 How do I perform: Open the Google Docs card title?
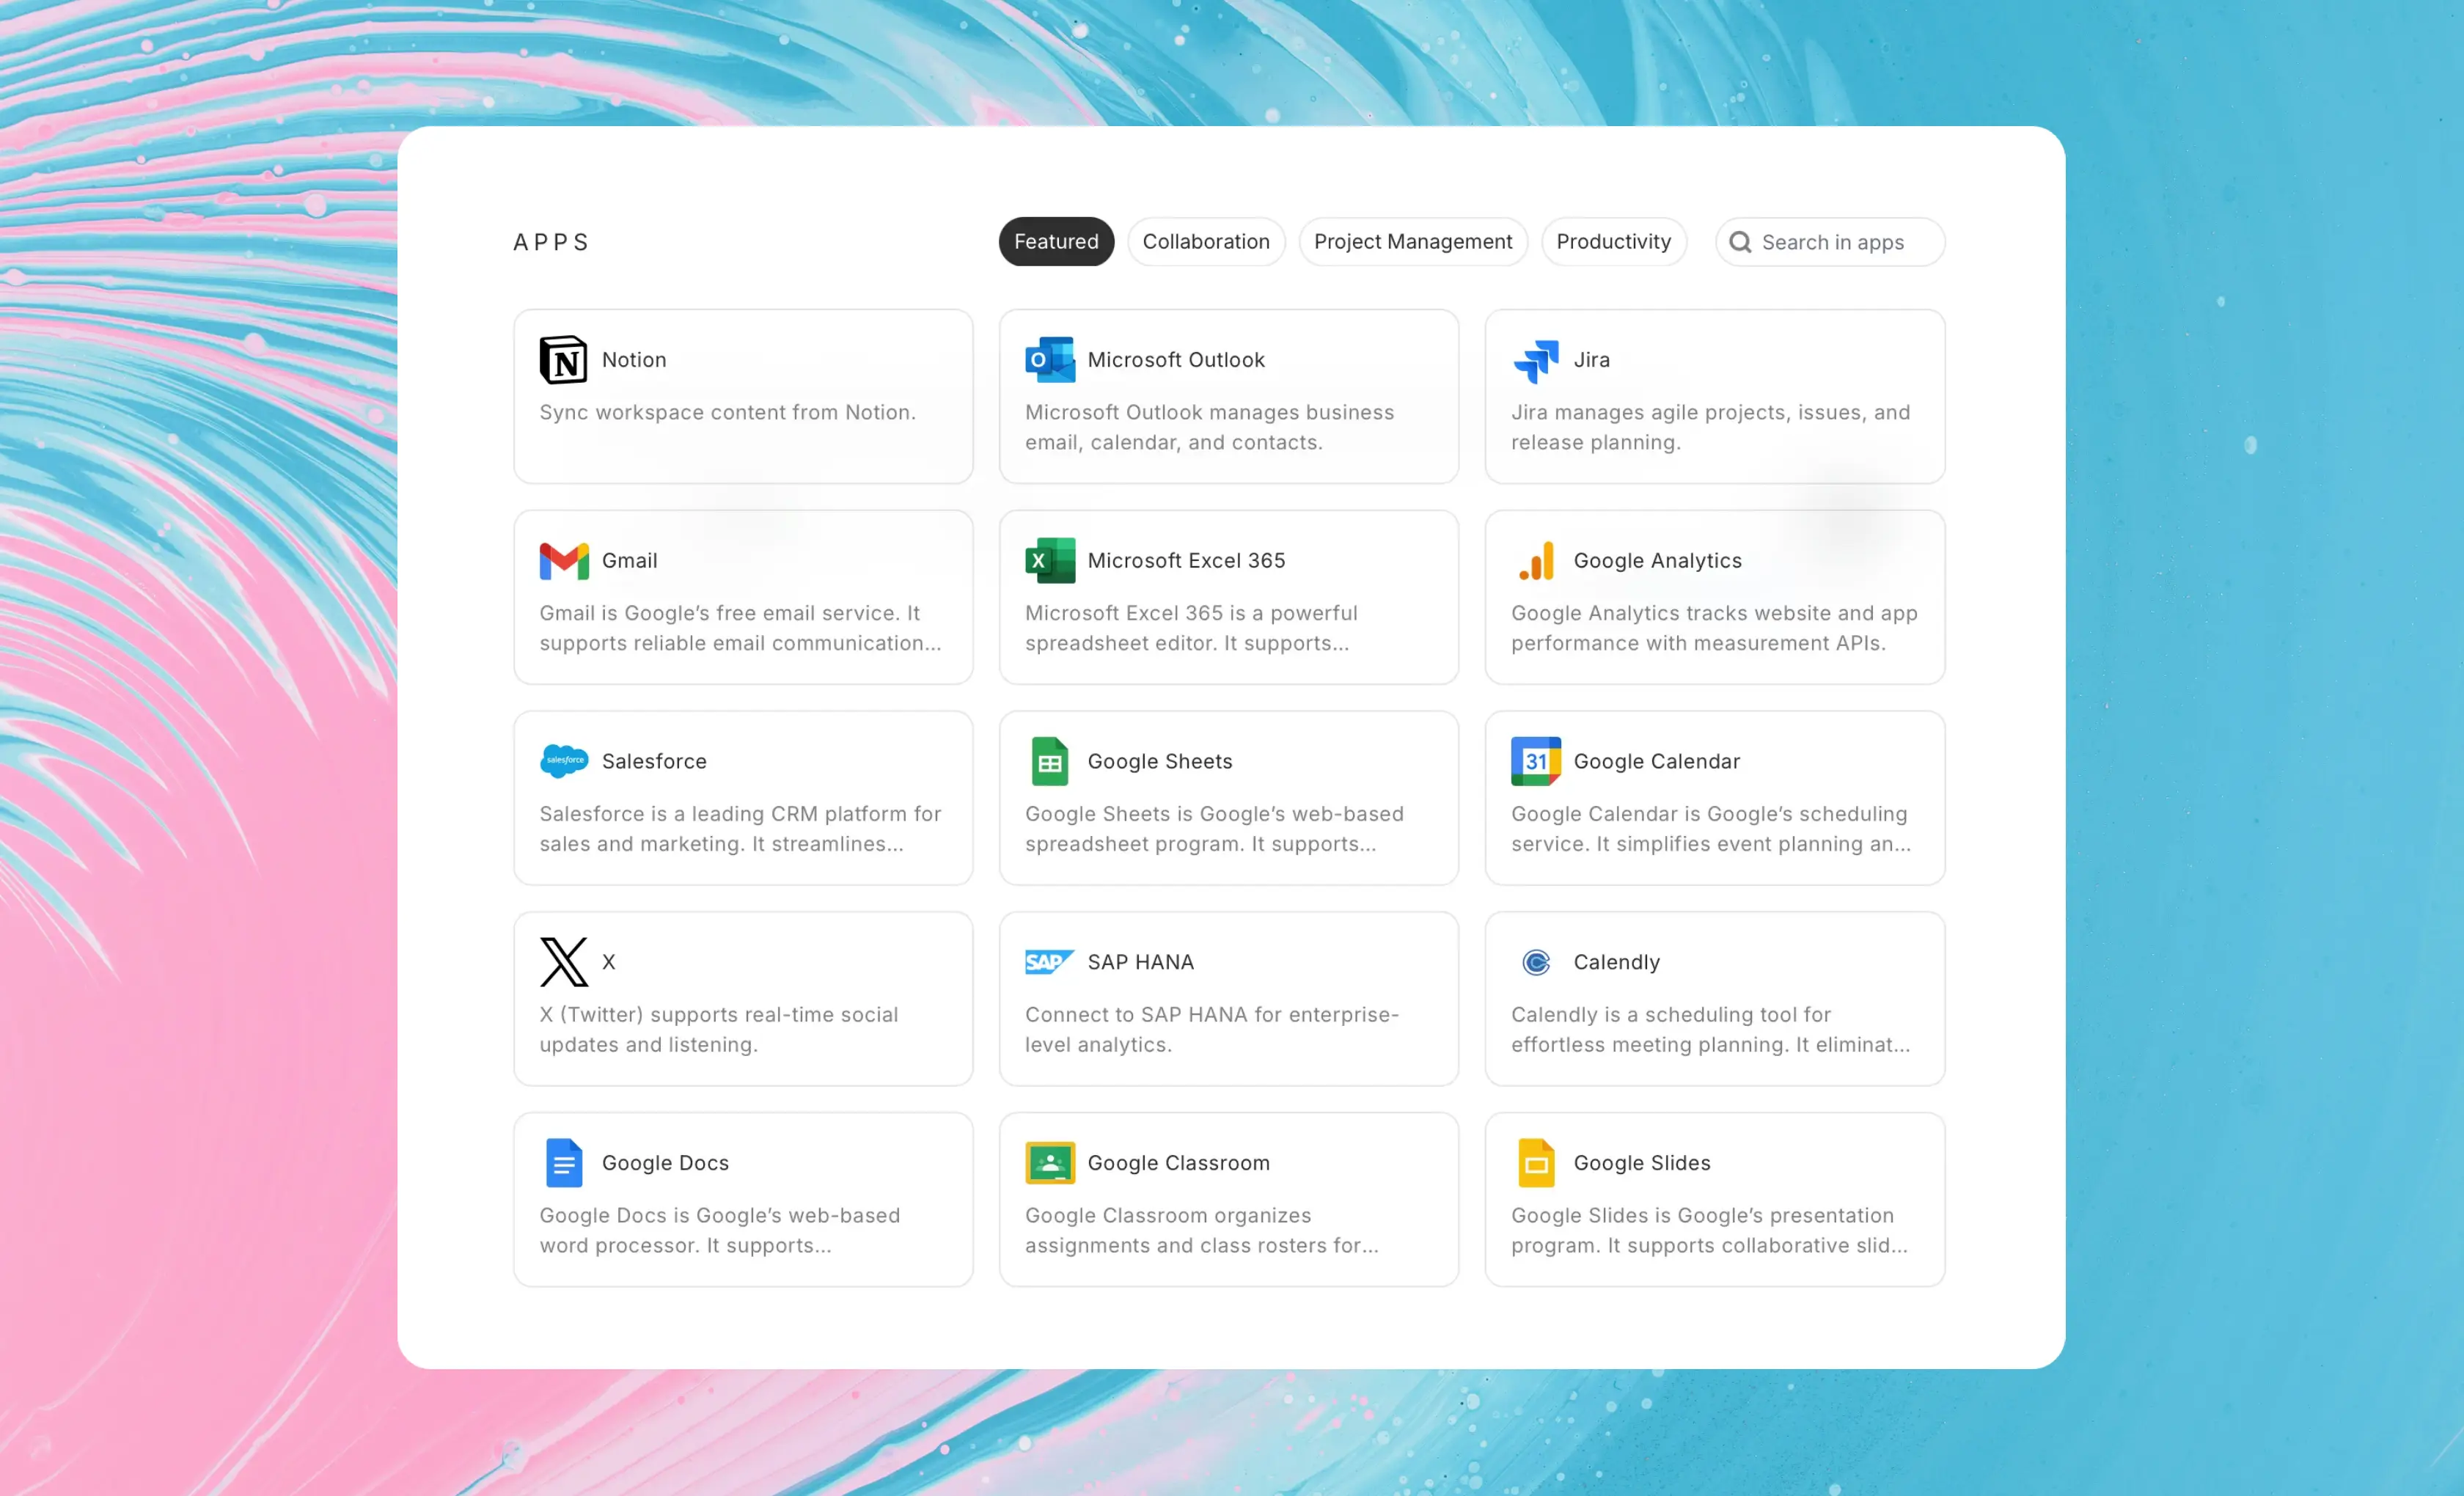coord(665,1163)
